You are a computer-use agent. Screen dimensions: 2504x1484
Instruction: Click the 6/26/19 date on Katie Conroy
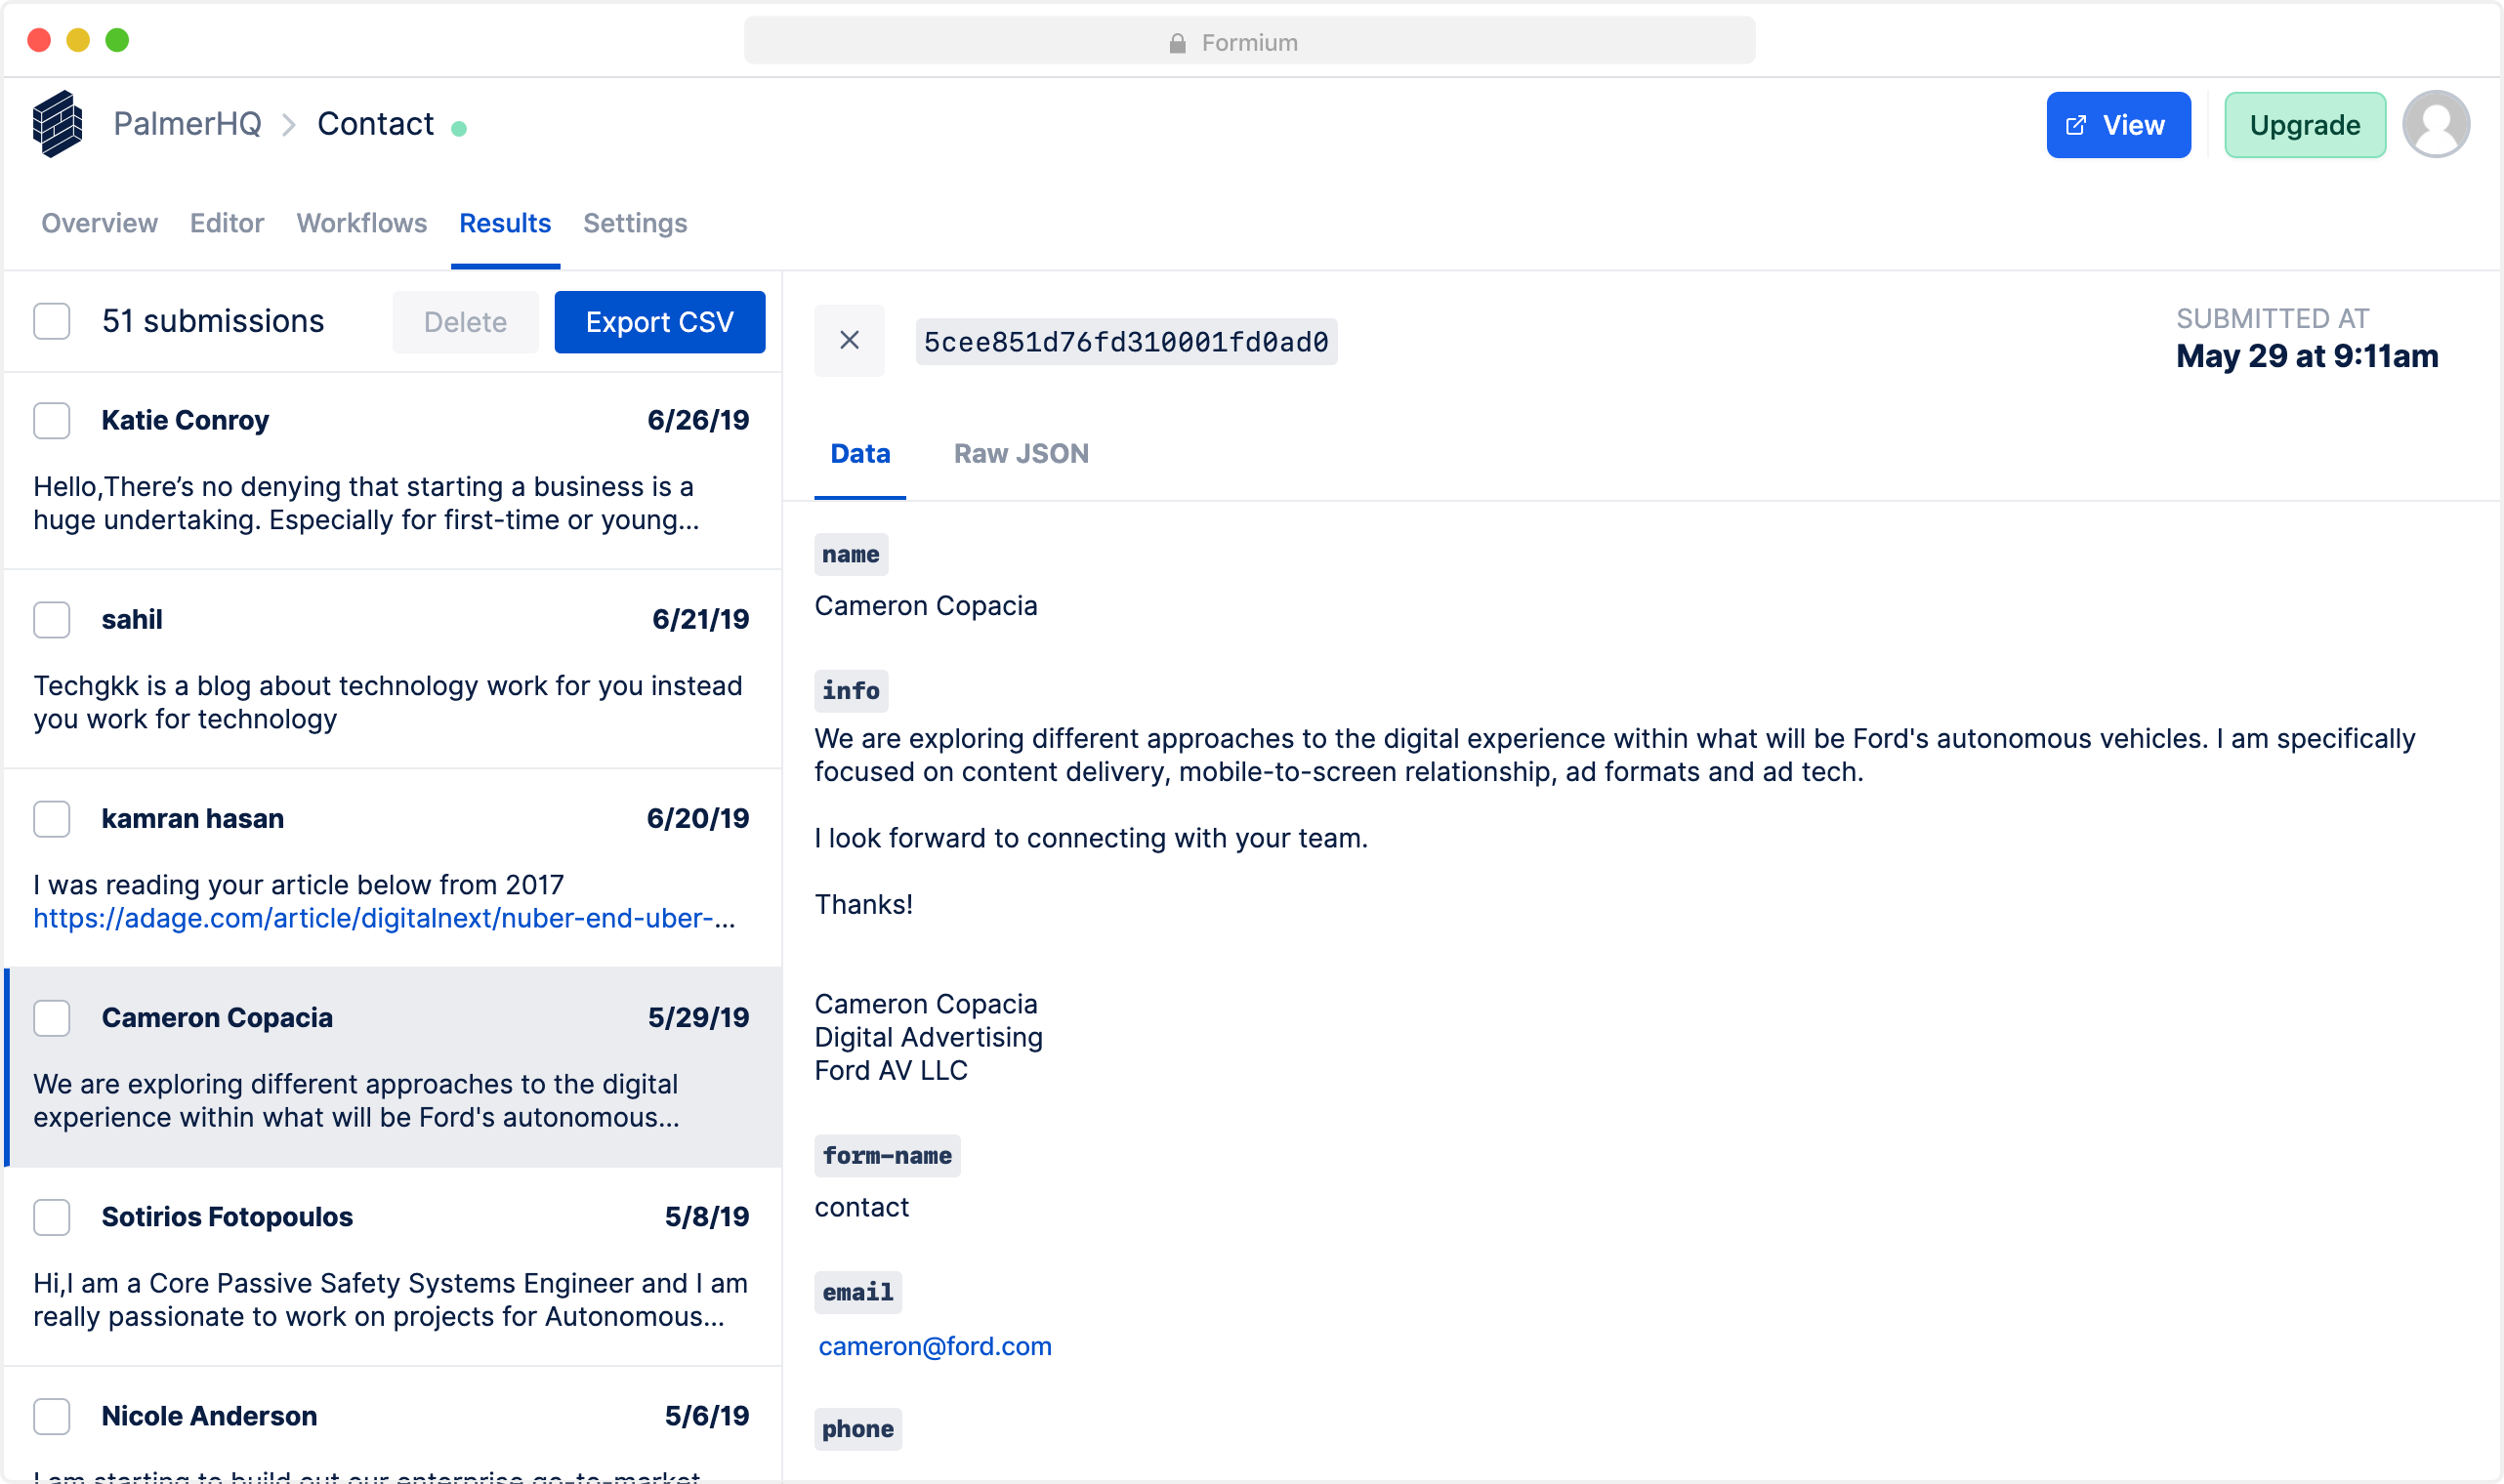[698, 420]
